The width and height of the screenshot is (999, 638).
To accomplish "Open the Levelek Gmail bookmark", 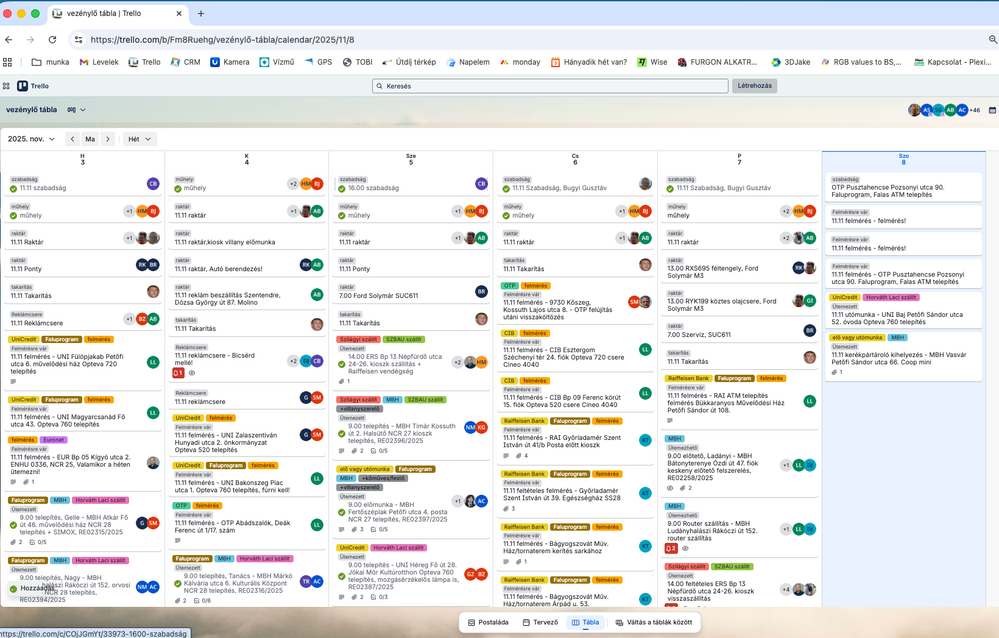I will click(99, 62).
